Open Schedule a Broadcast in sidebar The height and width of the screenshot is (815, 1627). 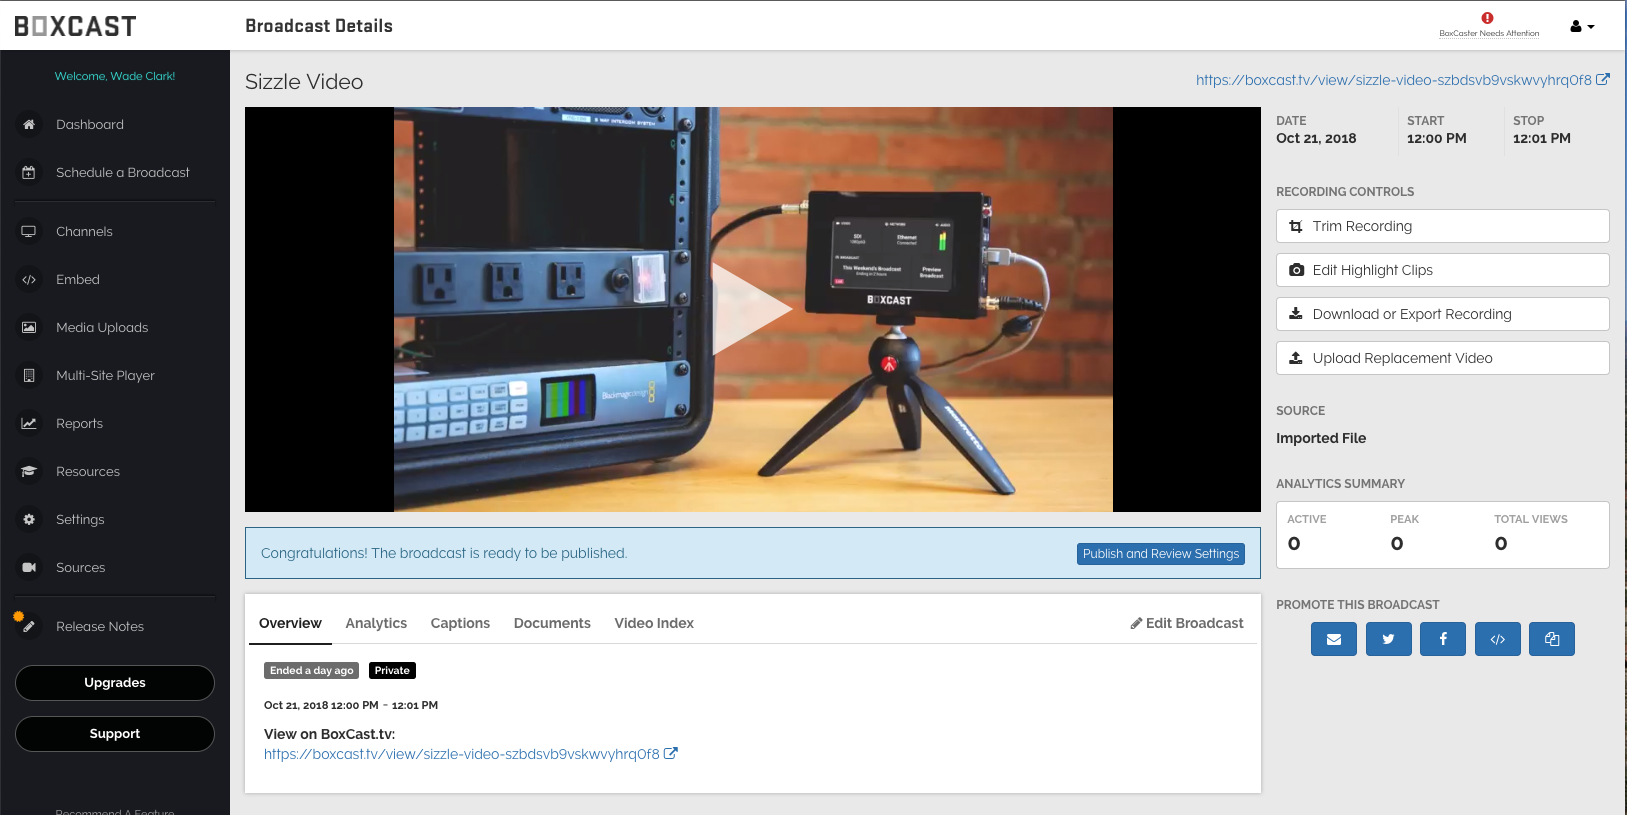coord(122,173)
